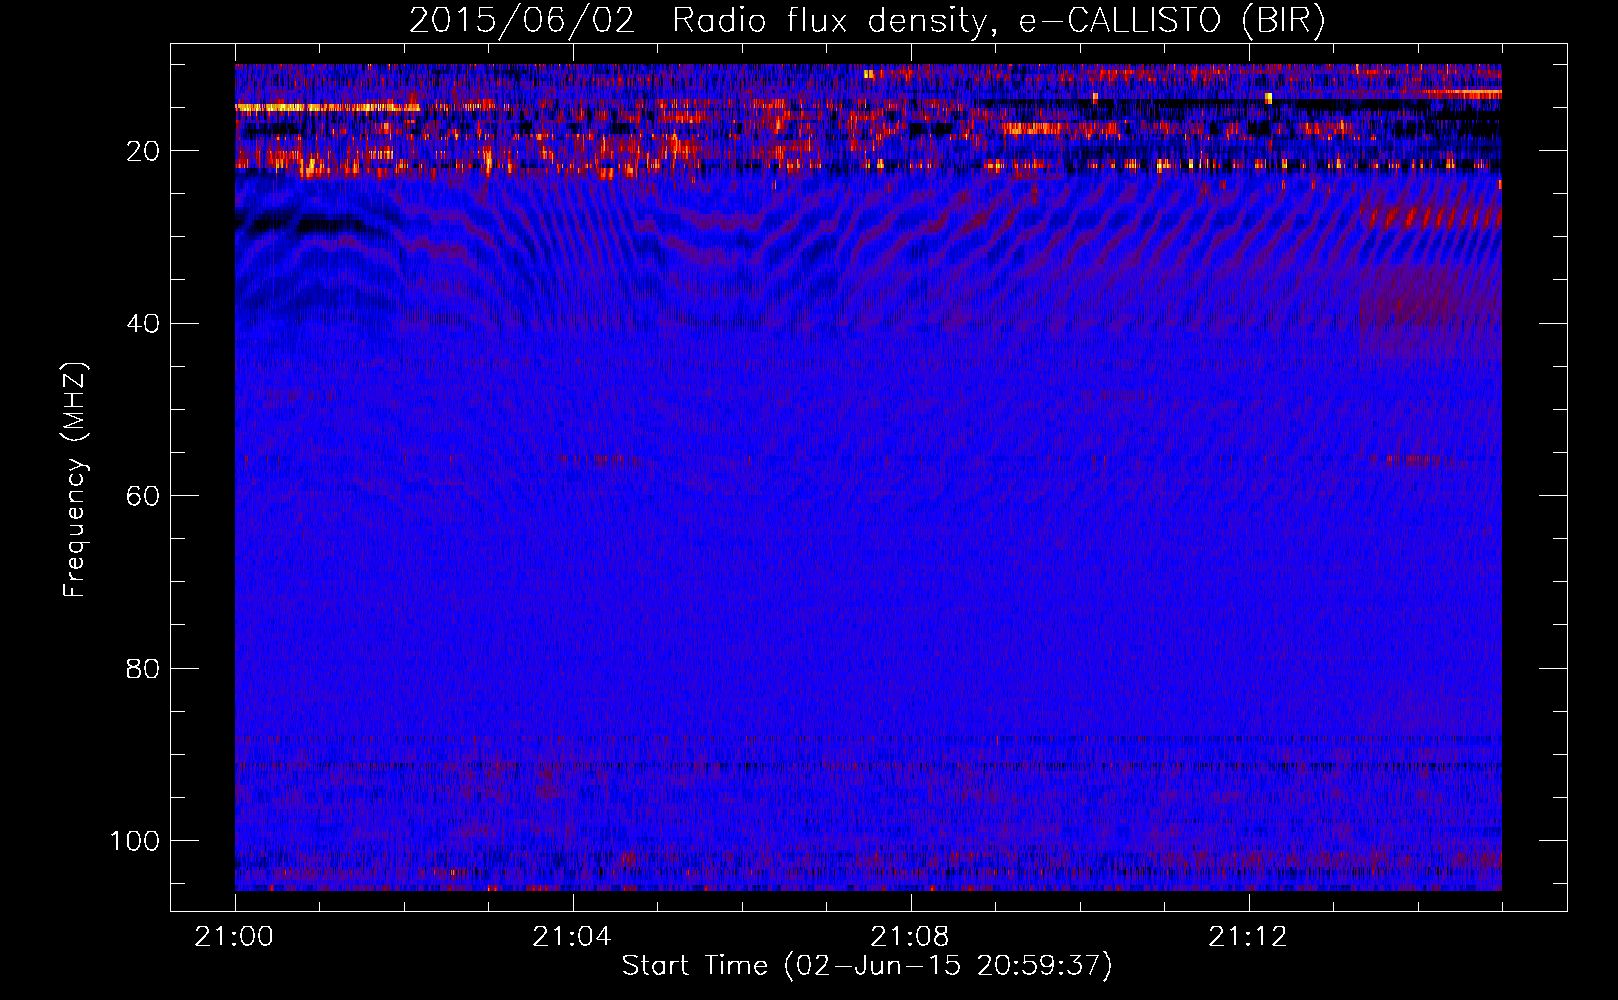The height and width of the screenshot is (1000, 1618).
Task: Click the 20 frequency tick label
Action: [144, 151]
